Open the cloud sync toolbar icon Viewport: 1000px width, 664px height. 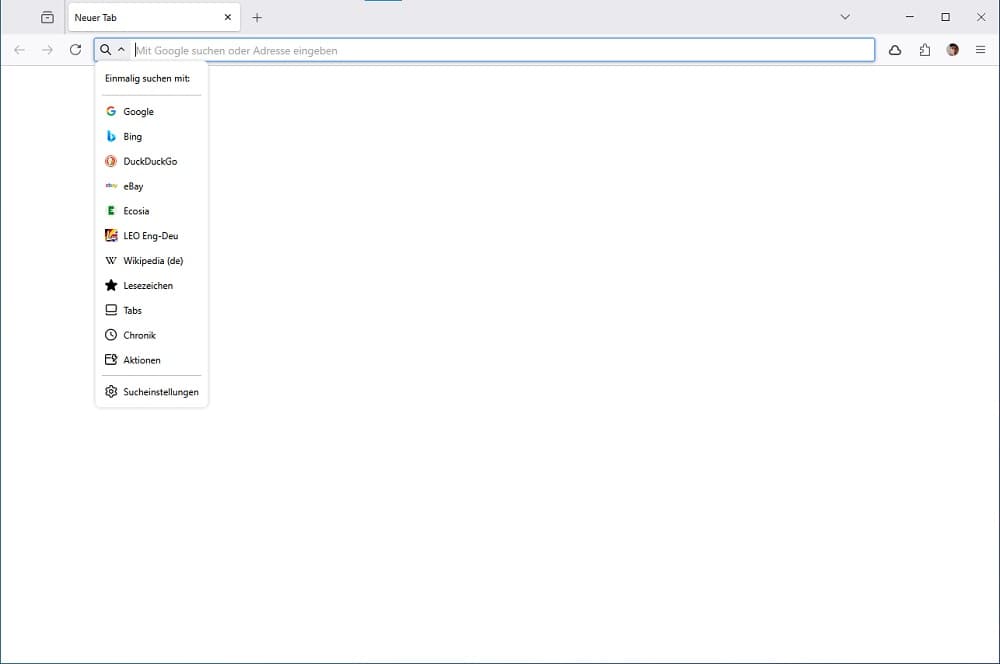click(895, 50)
